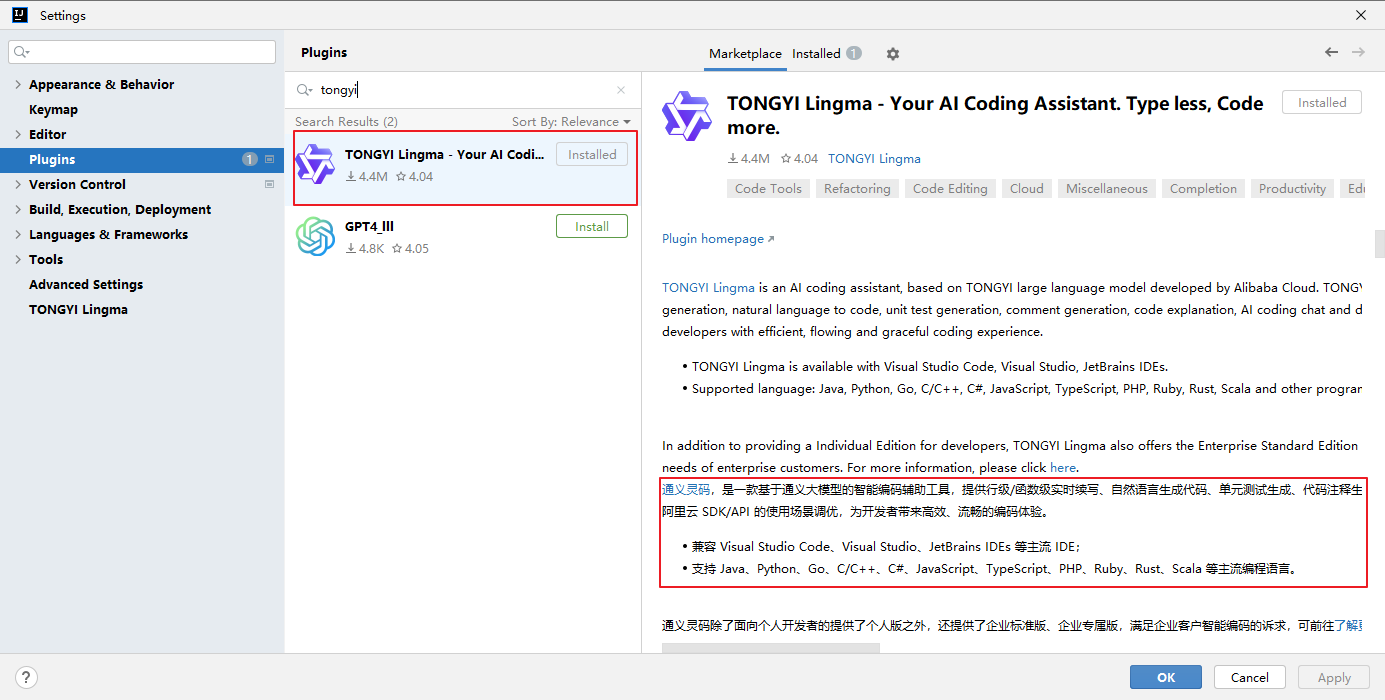Screen dimensions: 1385x700
Task: Open the Plugin homepage link
Action: click(x=718, y=239)
